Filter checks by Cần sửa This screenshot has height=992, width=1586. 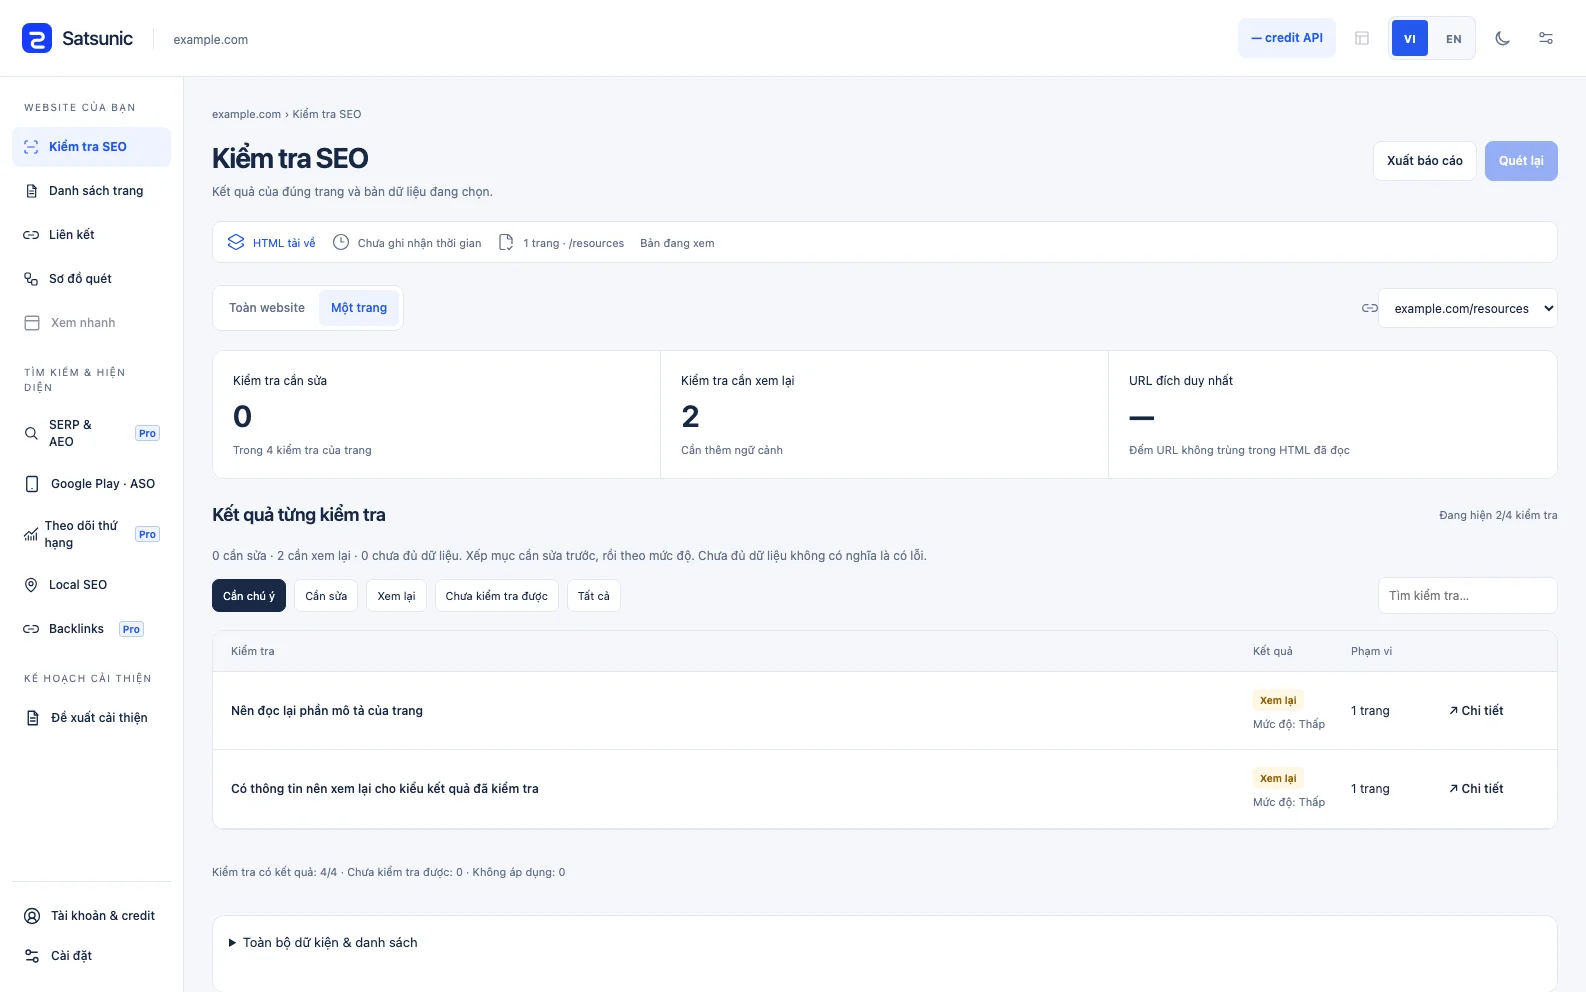(326, 596)
